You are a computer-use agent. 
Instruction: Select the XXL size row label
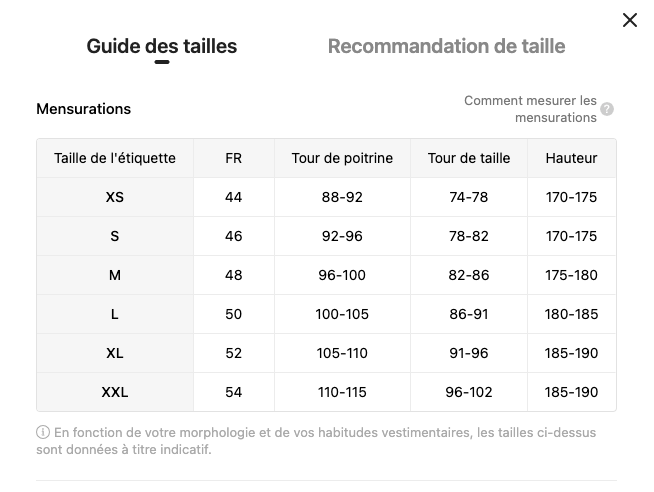[115, 392]
